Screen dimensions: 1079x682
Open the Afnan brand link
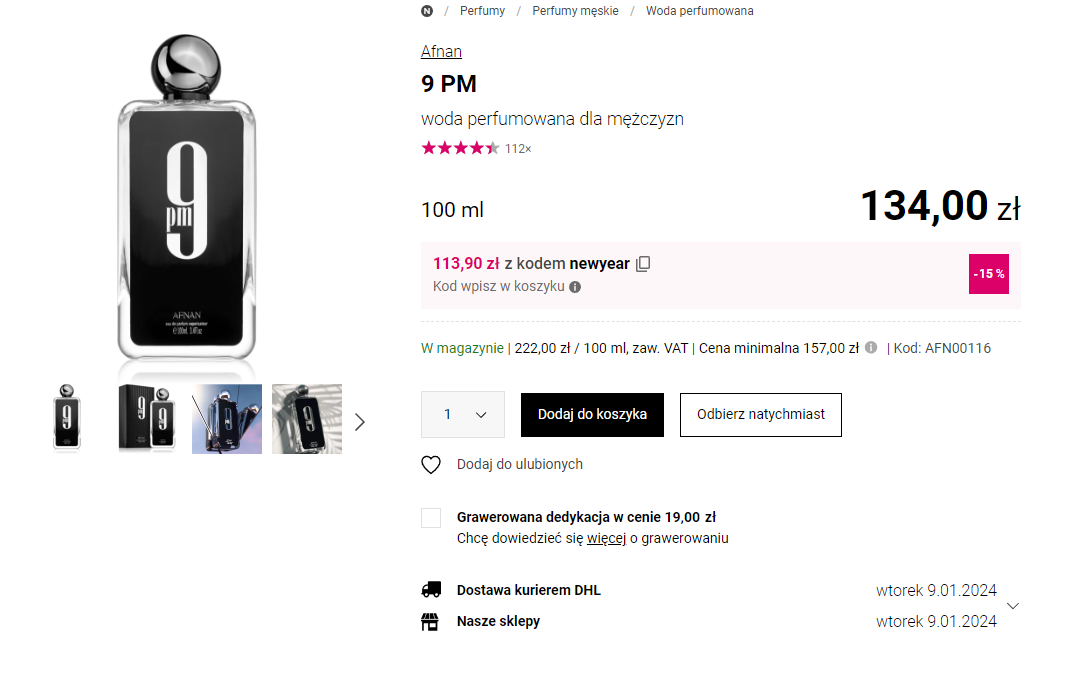pos(441,52)
